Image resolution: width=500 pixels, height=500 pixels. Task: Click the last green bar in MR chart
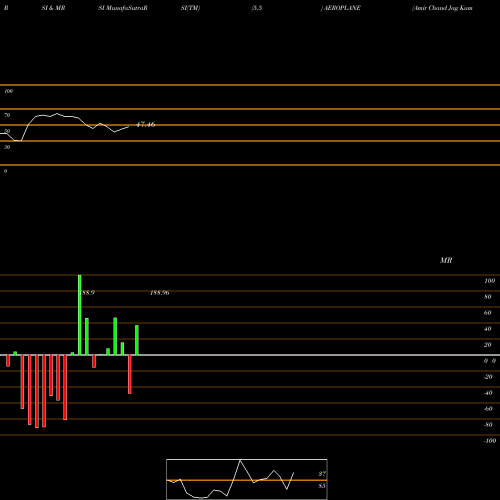137,340
